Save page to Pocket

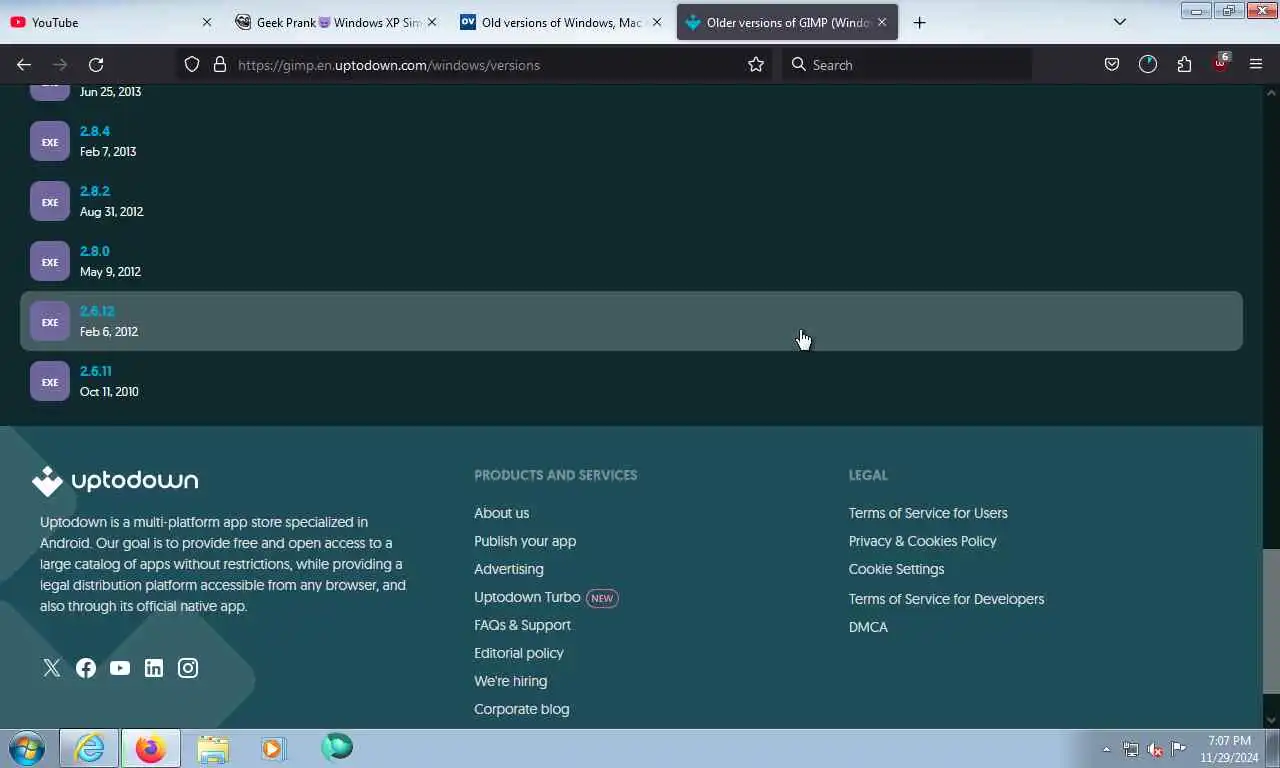1111,65
